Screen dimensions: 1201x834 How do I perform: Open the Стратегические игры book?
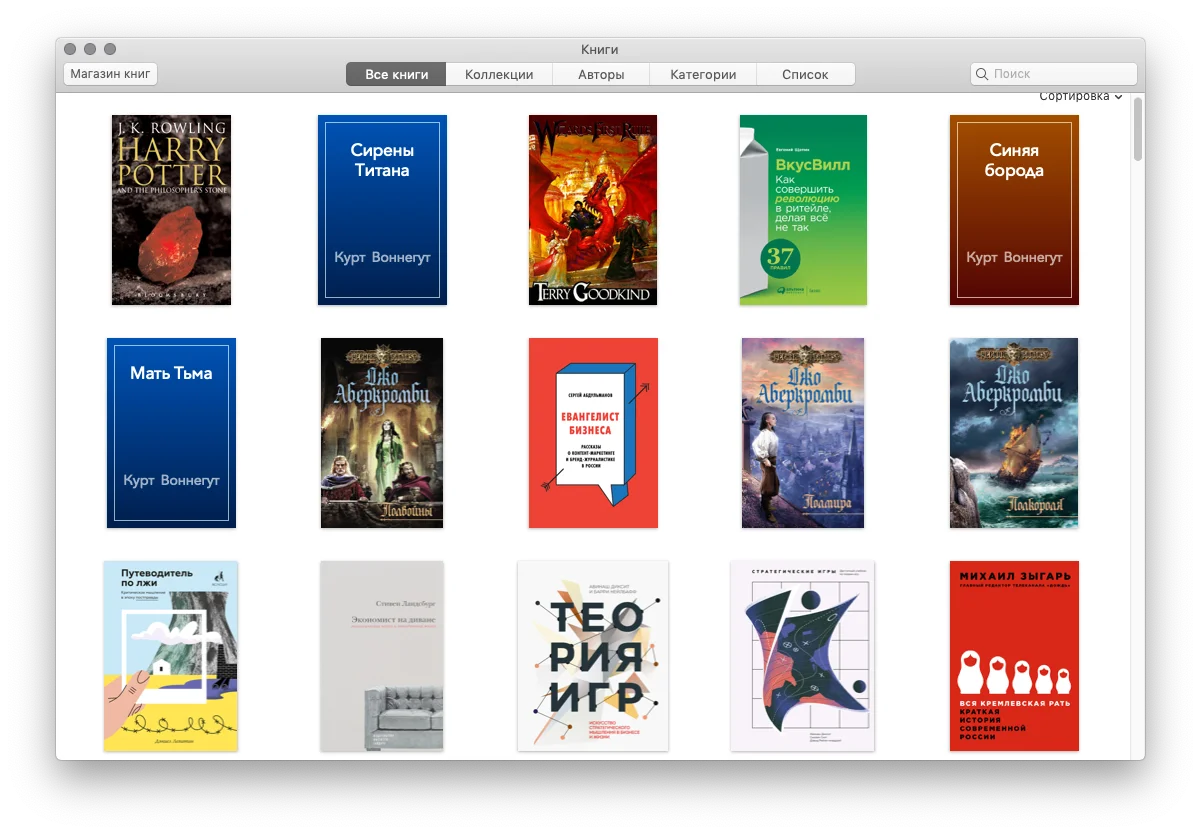coord(803,656)
